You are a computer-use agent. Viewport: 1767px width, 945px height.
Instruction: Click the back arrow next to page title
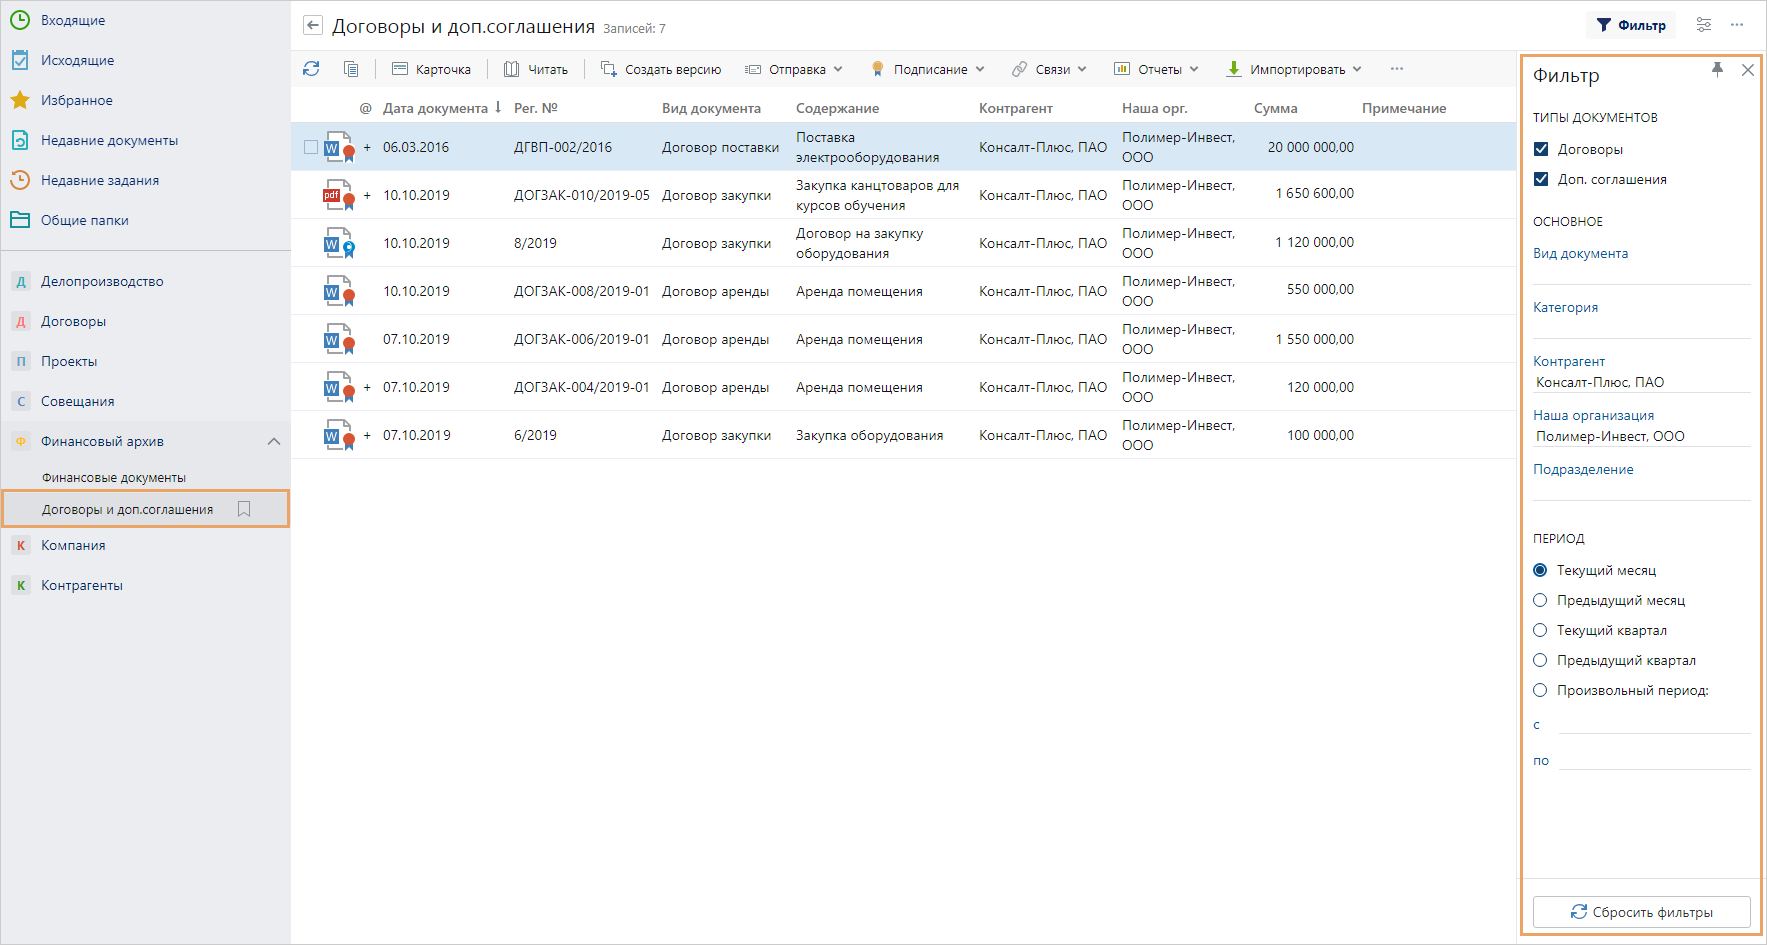pyautogui.click(x=313, y=26)
